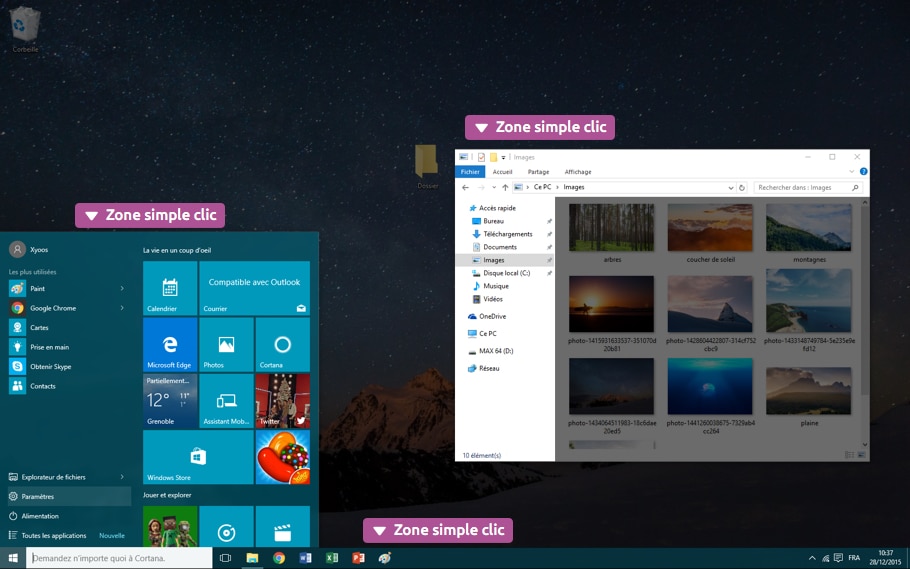Show hidden system tray icons

click(x=811, y=558)
